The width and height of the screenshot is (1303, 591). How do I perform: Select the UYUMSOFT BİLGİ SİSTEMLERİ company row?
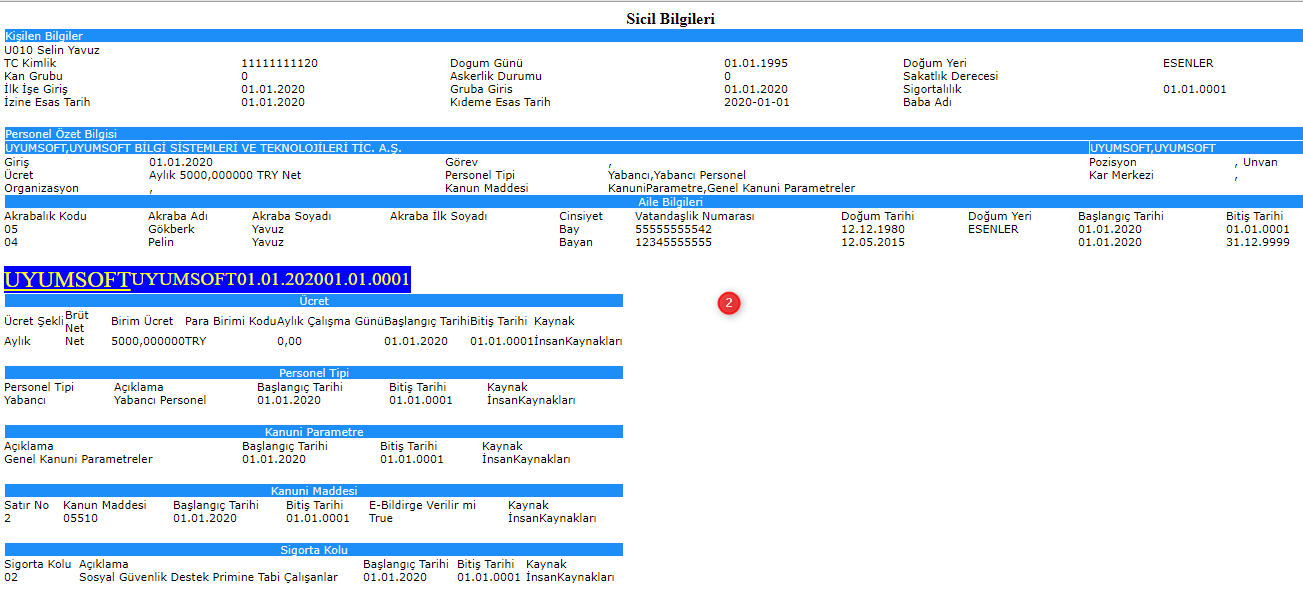tap(203, 148)
